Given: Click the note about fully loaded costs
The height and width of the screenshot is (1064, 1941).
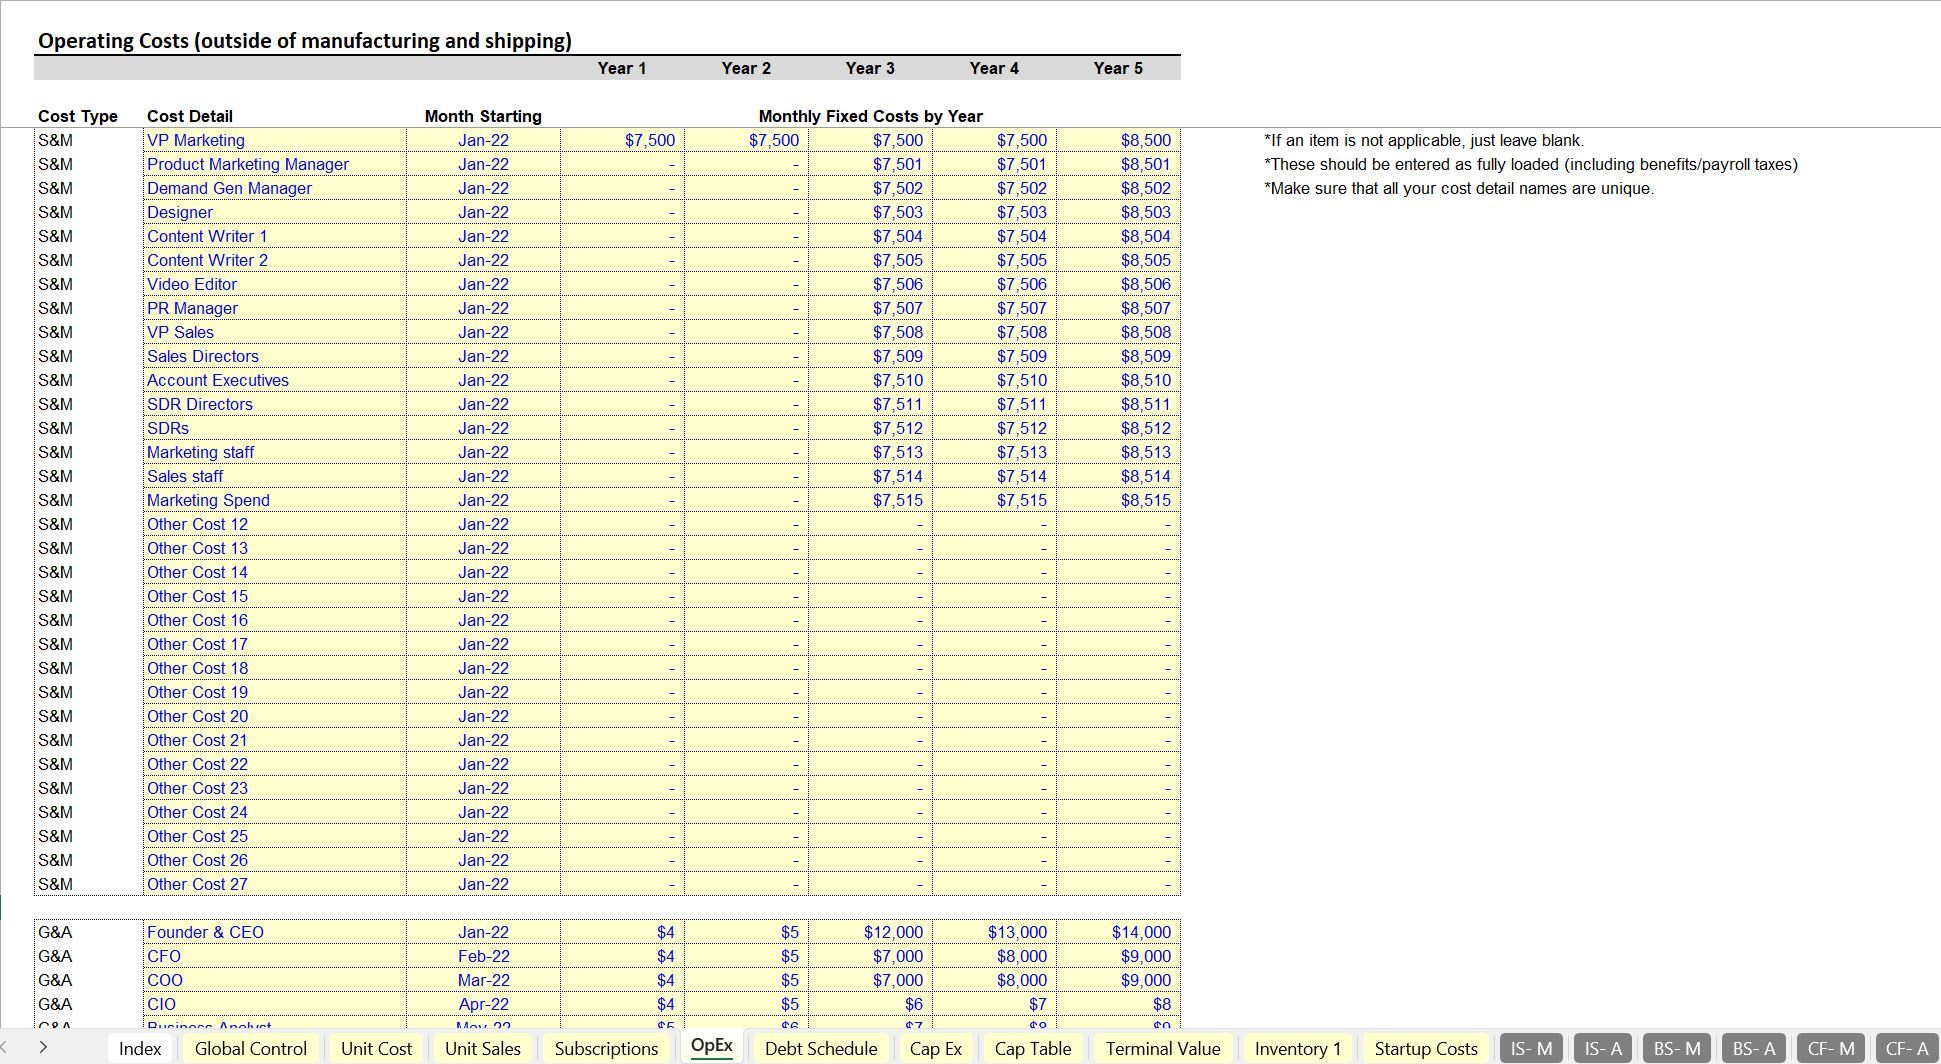Looking at the screenshot, I should [x=1531, y=164].
